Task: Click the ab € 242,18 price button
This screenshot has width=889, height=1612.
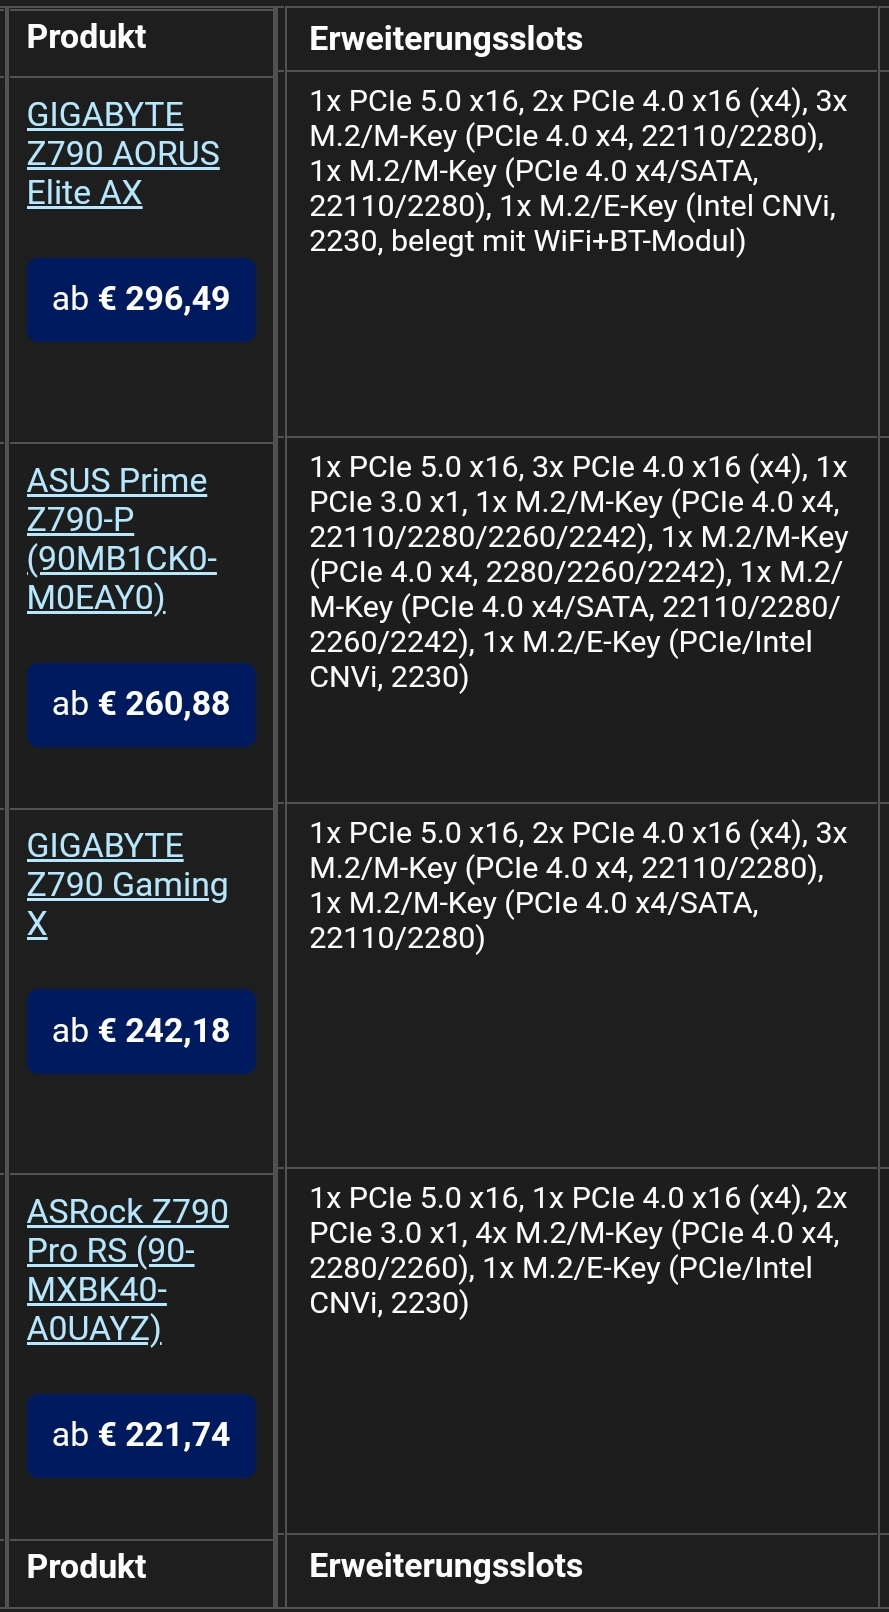Action: (x=141, y=1031)
